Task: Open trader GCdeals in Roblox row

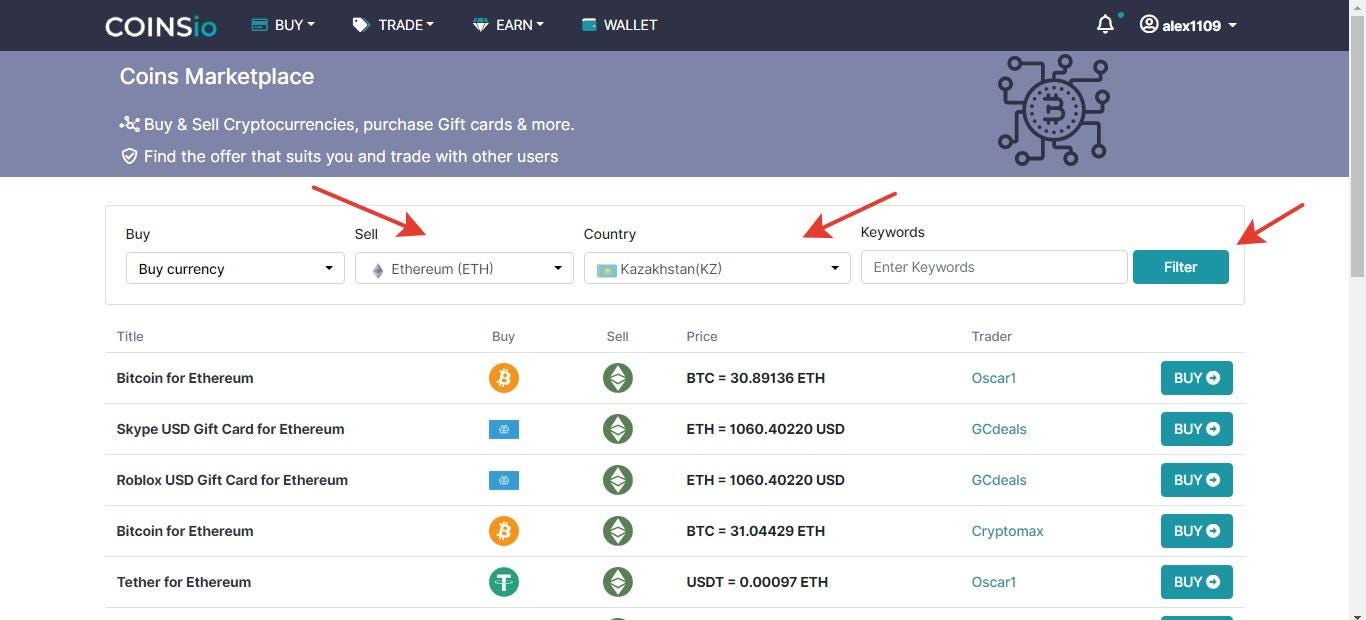Action: [999, 480]
